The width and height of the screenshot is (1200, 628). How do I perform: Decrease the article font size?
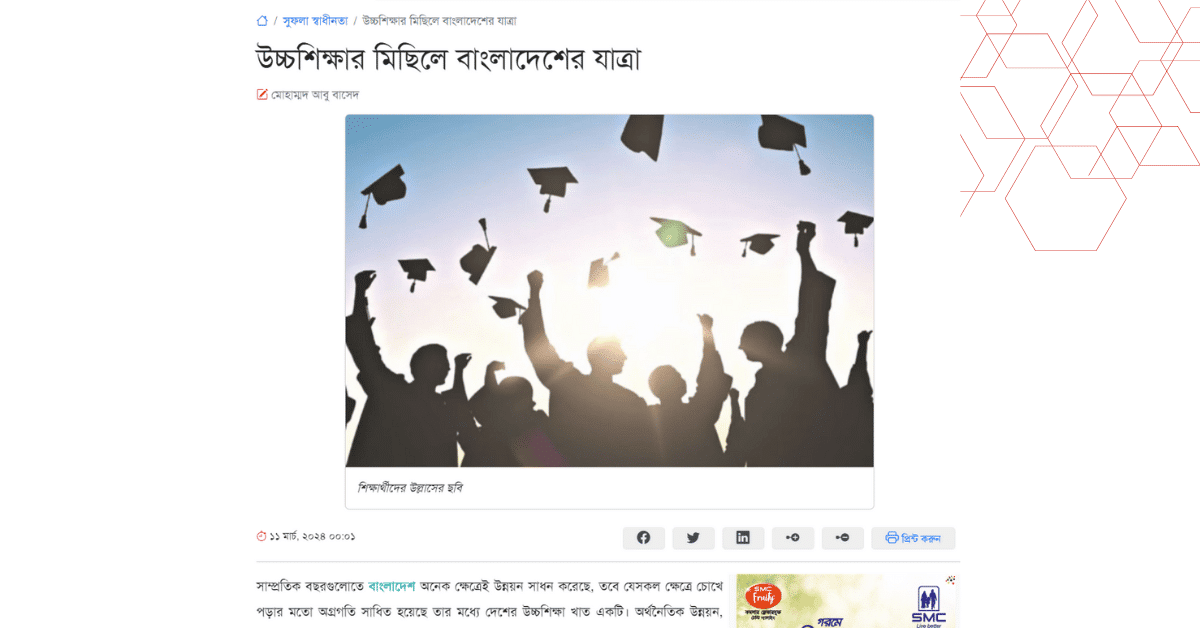pyautogui.click(x=843, y=538)
